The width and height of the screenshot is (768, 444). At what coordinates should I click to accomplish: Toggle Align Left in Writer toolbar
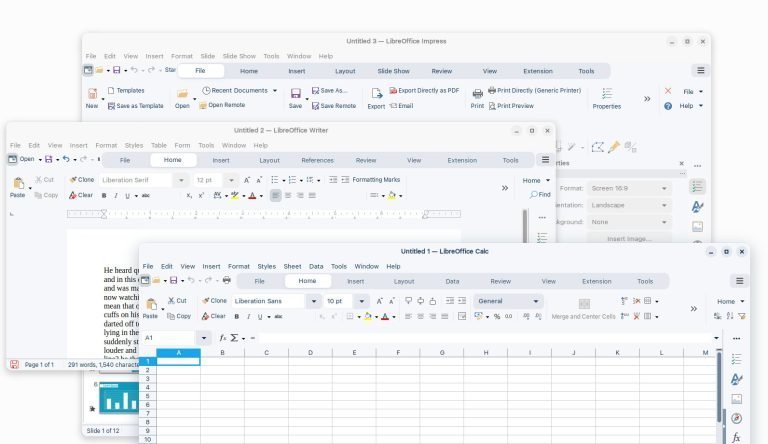(x=276, y=196)
